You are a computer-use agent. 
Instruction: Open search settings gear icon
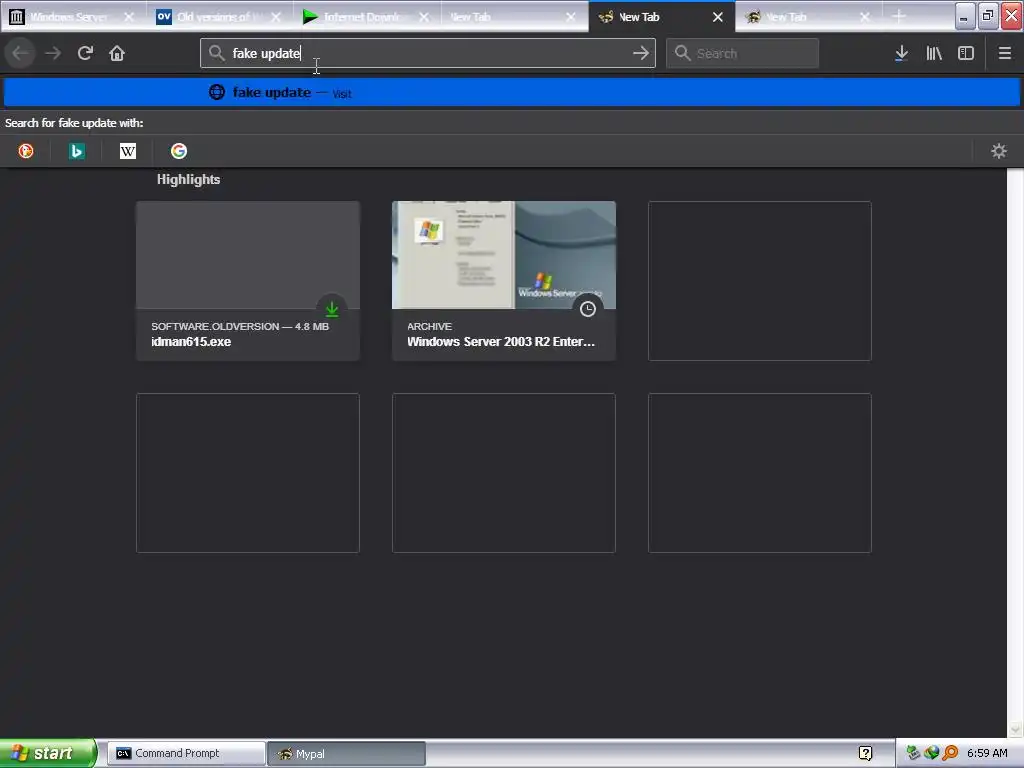coord(999,152)
